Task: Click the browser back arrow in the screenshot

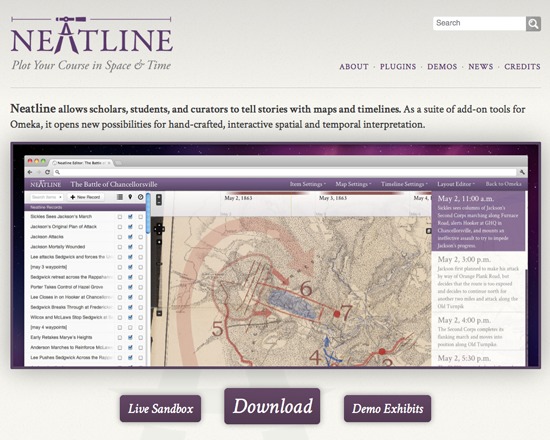Action: click(30, 172)
